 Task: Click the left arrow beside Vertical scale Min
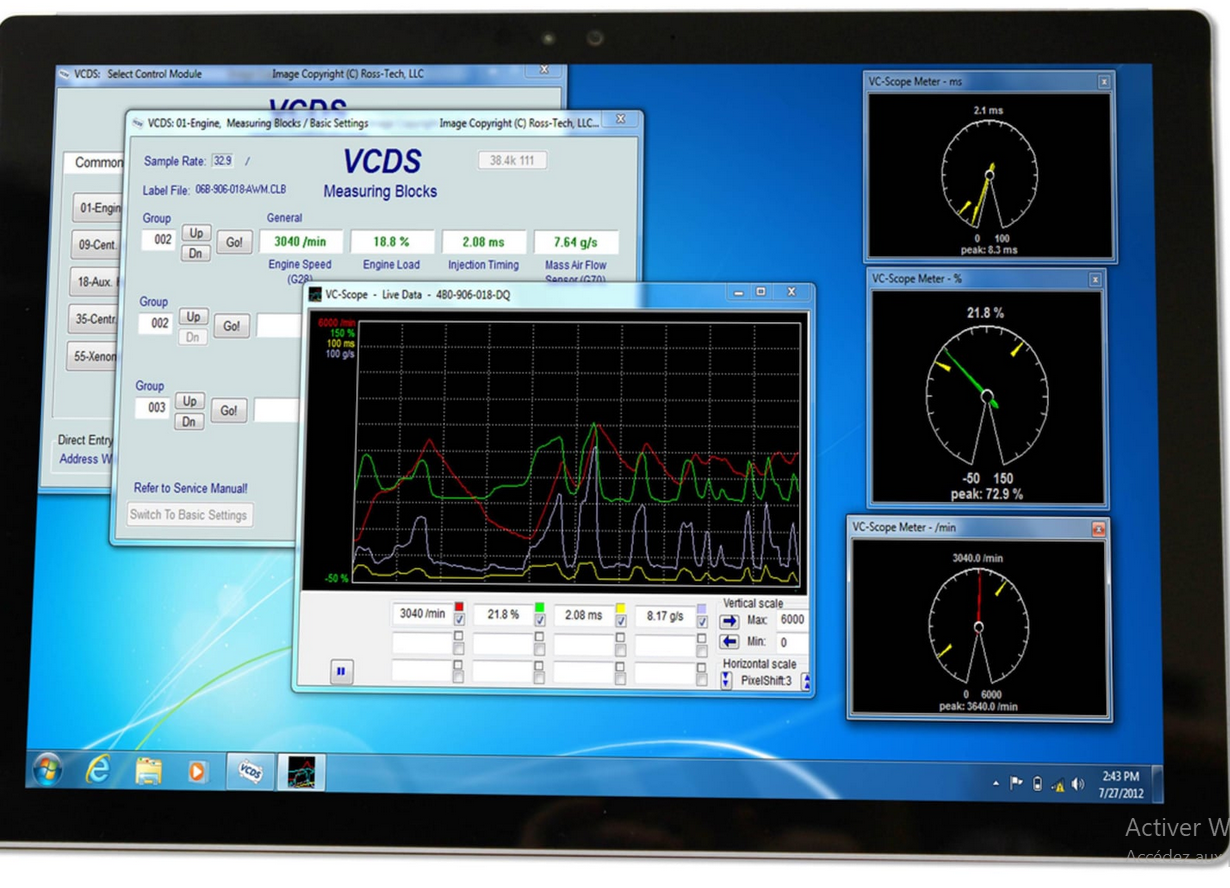[x=729, y=642]
